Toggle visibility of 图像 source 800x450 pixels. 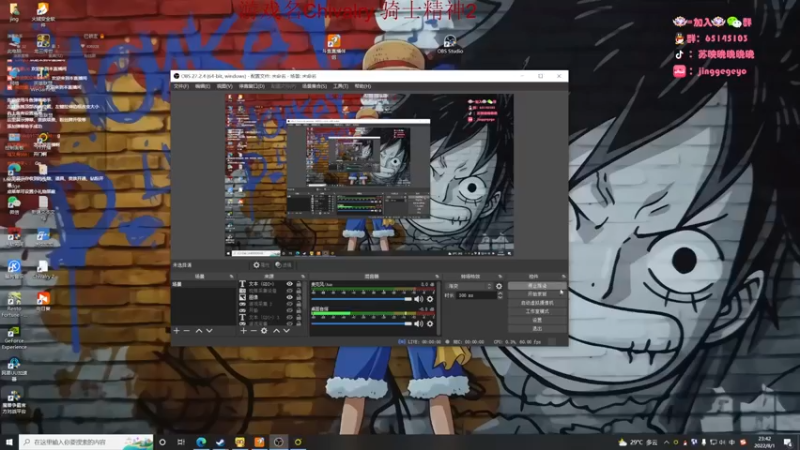tap(289, 297)
